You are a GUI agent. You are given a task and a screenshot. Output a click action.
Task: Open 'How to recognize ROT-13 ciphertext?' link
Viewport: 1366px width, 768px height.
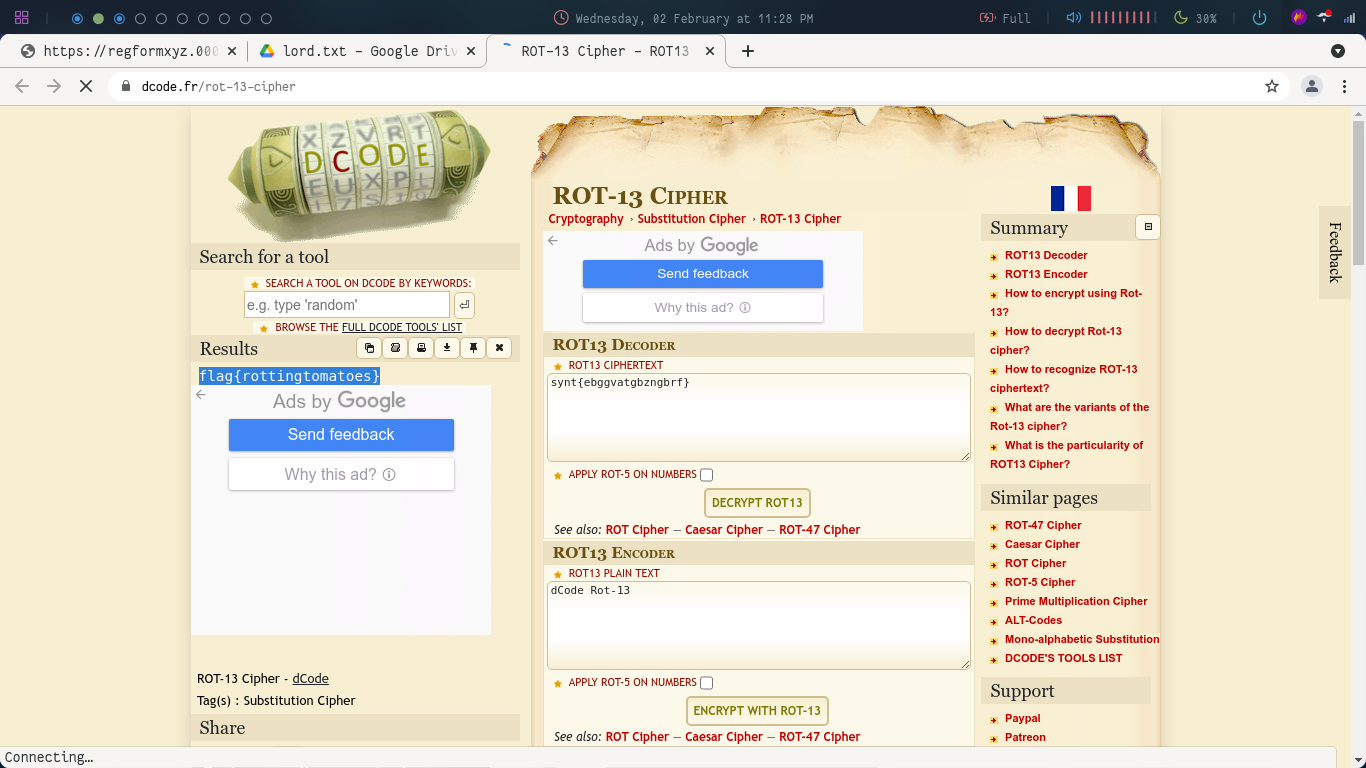tap(1064, 378)
